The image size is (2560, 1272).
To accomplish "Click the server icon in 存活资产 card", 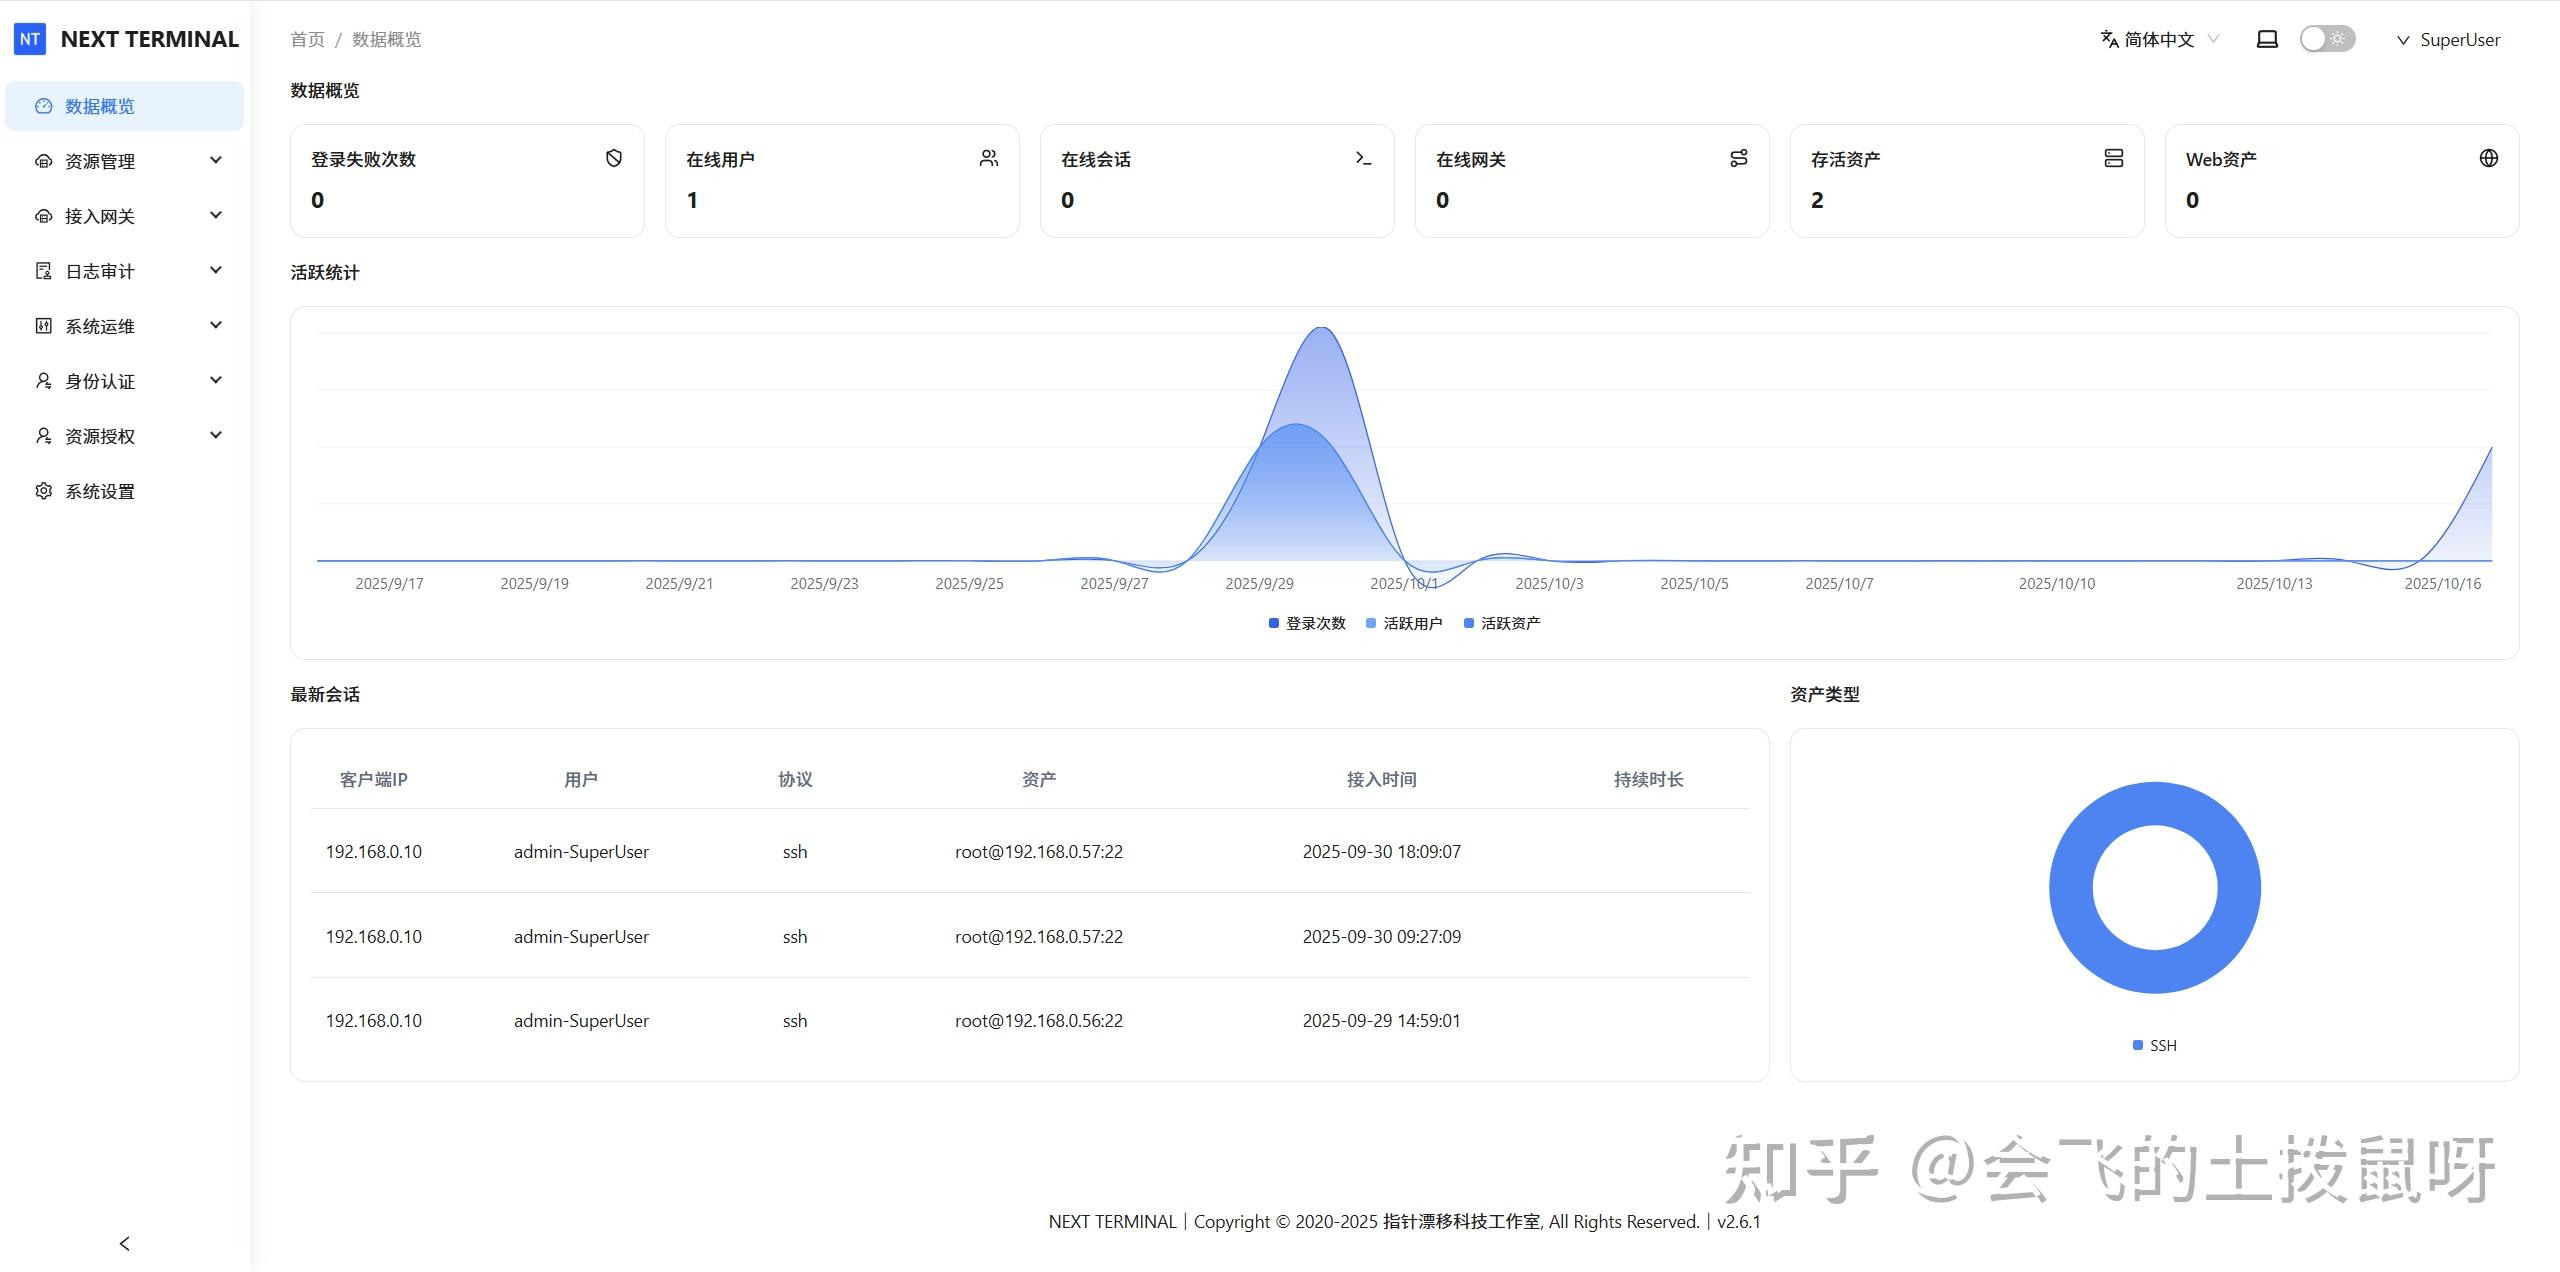I will tap(2114, 158).
